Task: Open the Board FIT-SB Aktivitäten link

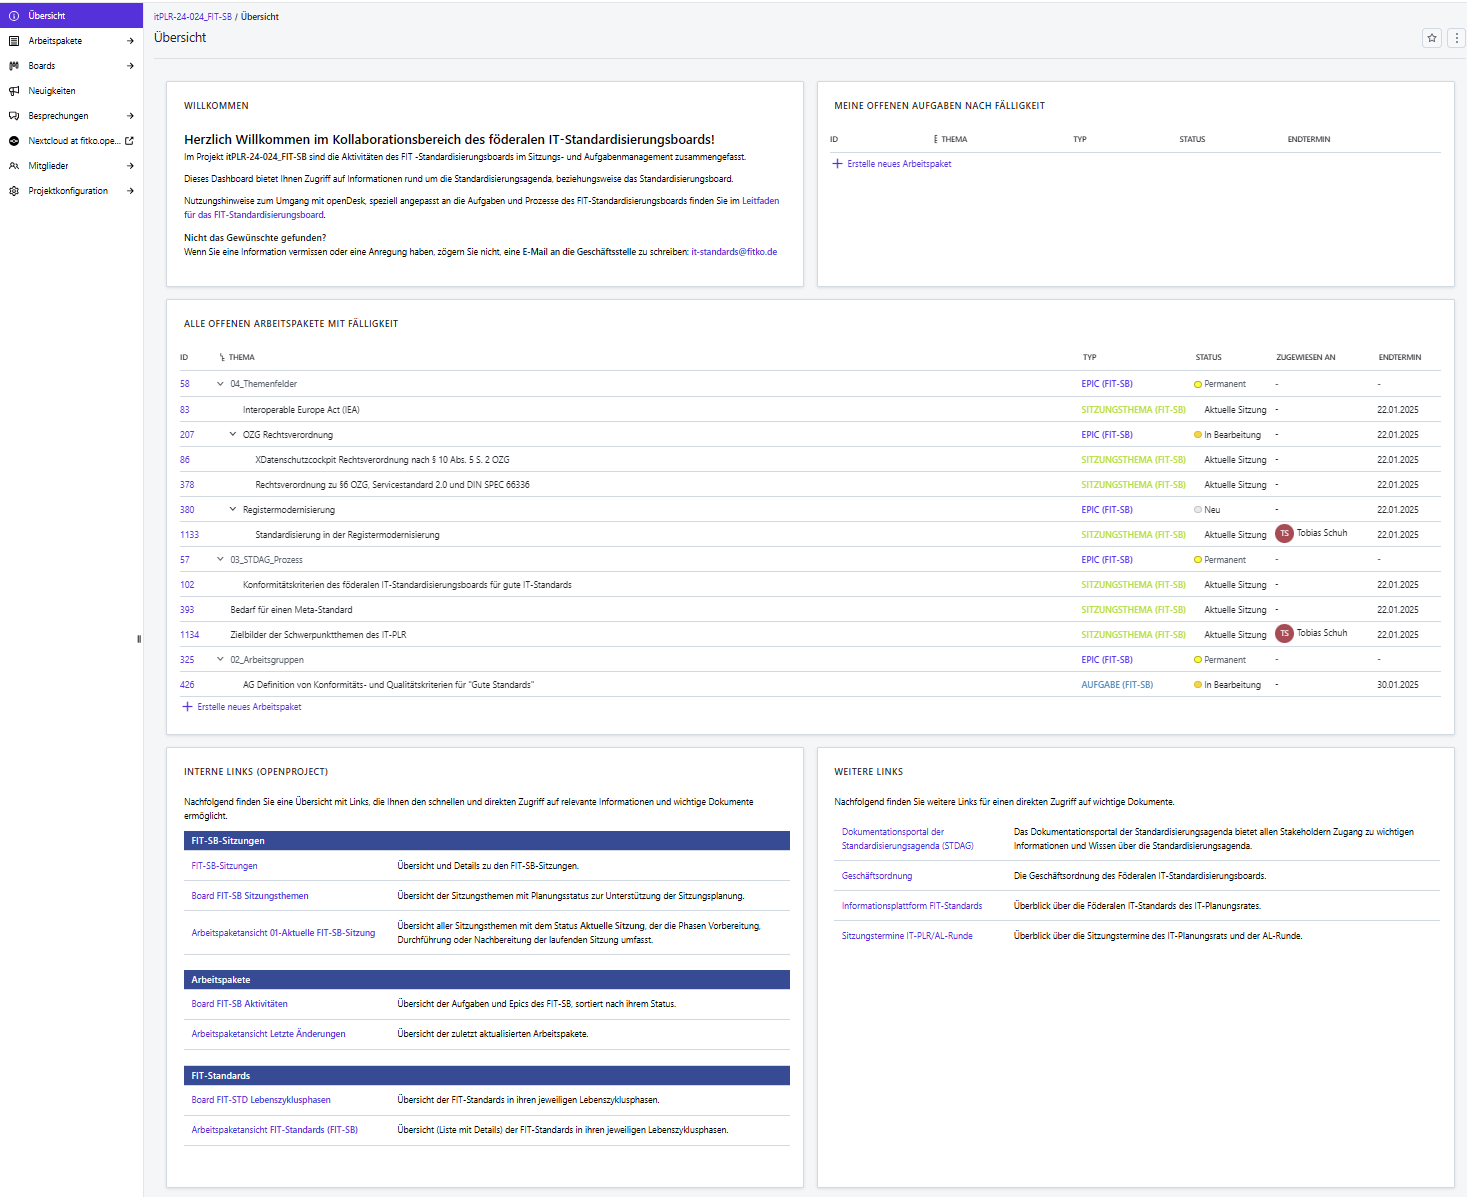Action: coord(239,1004)
